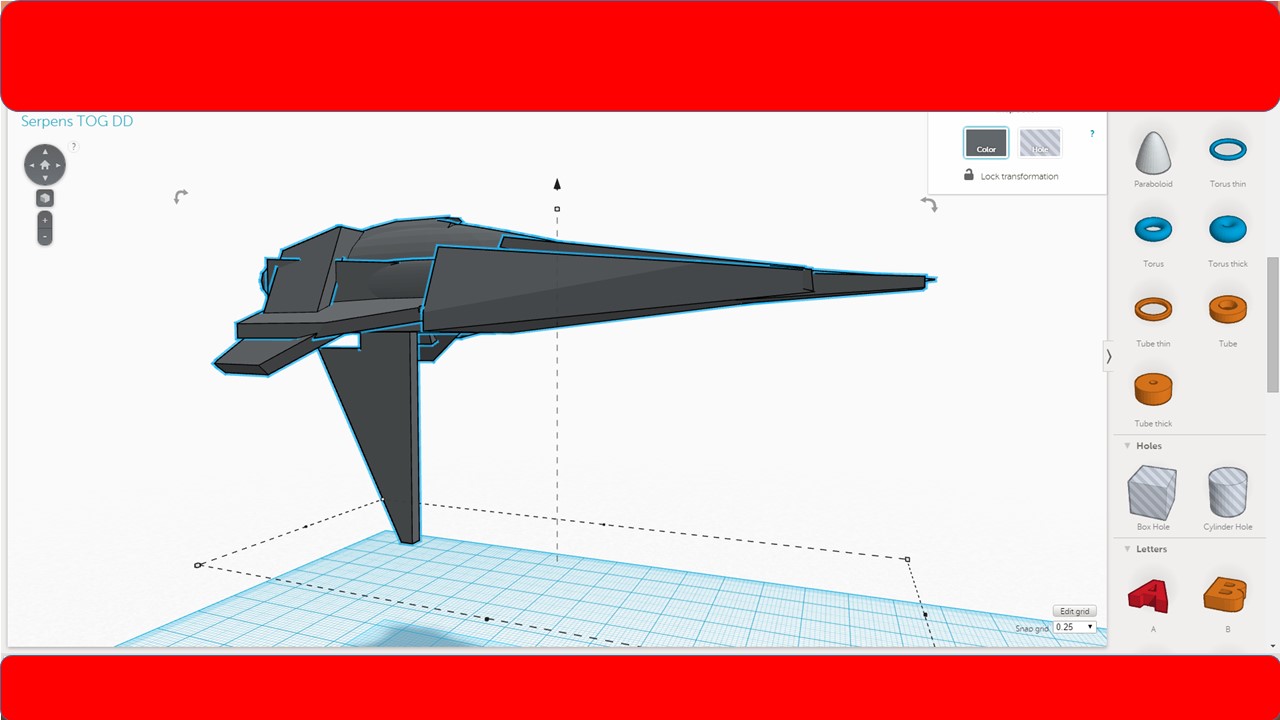Pick the Box Hole shape
The width and height of the screenshot is (1280, 720).
pos(1153,492)
